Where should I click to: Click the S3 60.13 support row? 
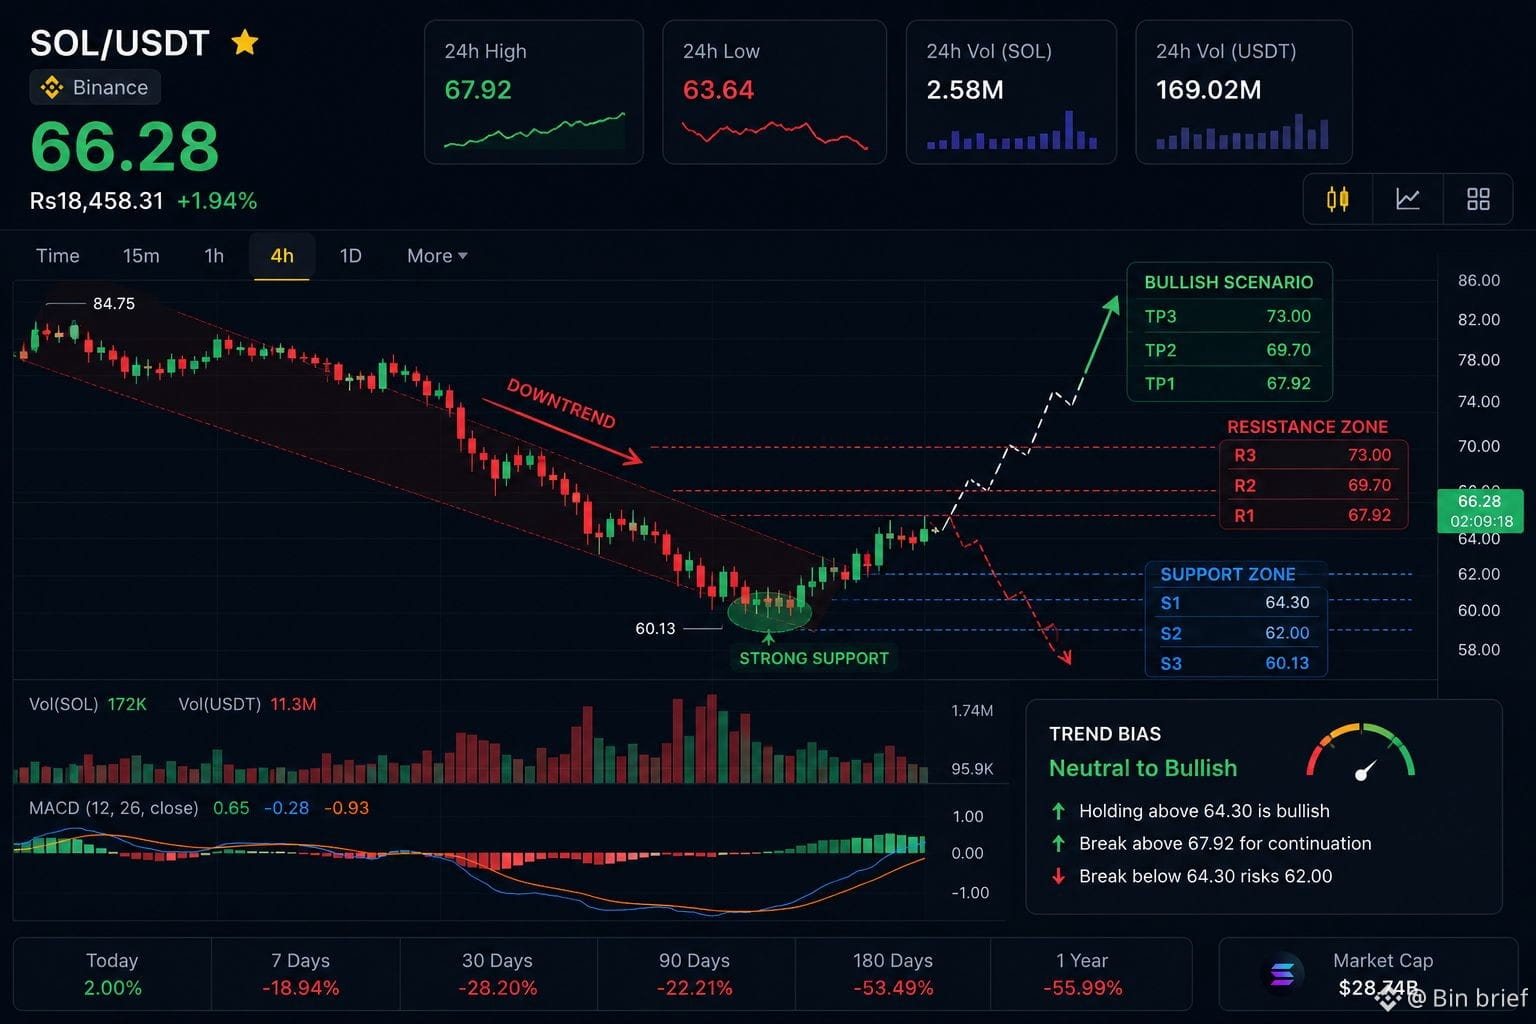(1235, 663)
